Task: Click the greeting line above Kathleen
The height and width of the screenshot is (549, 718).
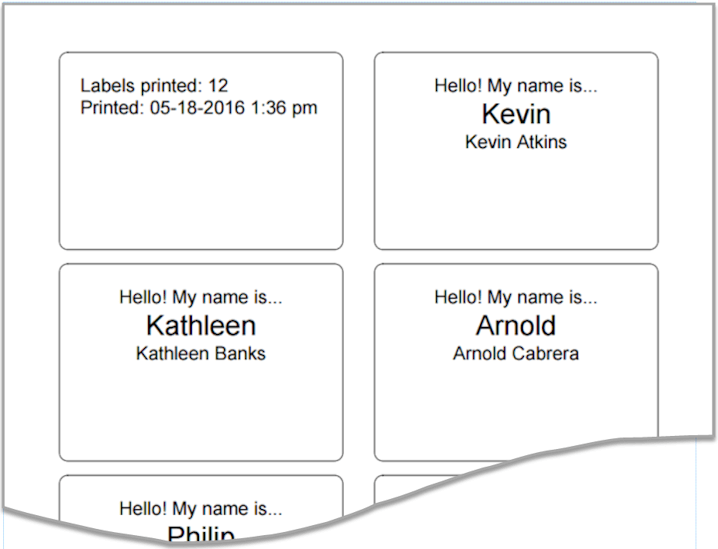Action: 200,297
